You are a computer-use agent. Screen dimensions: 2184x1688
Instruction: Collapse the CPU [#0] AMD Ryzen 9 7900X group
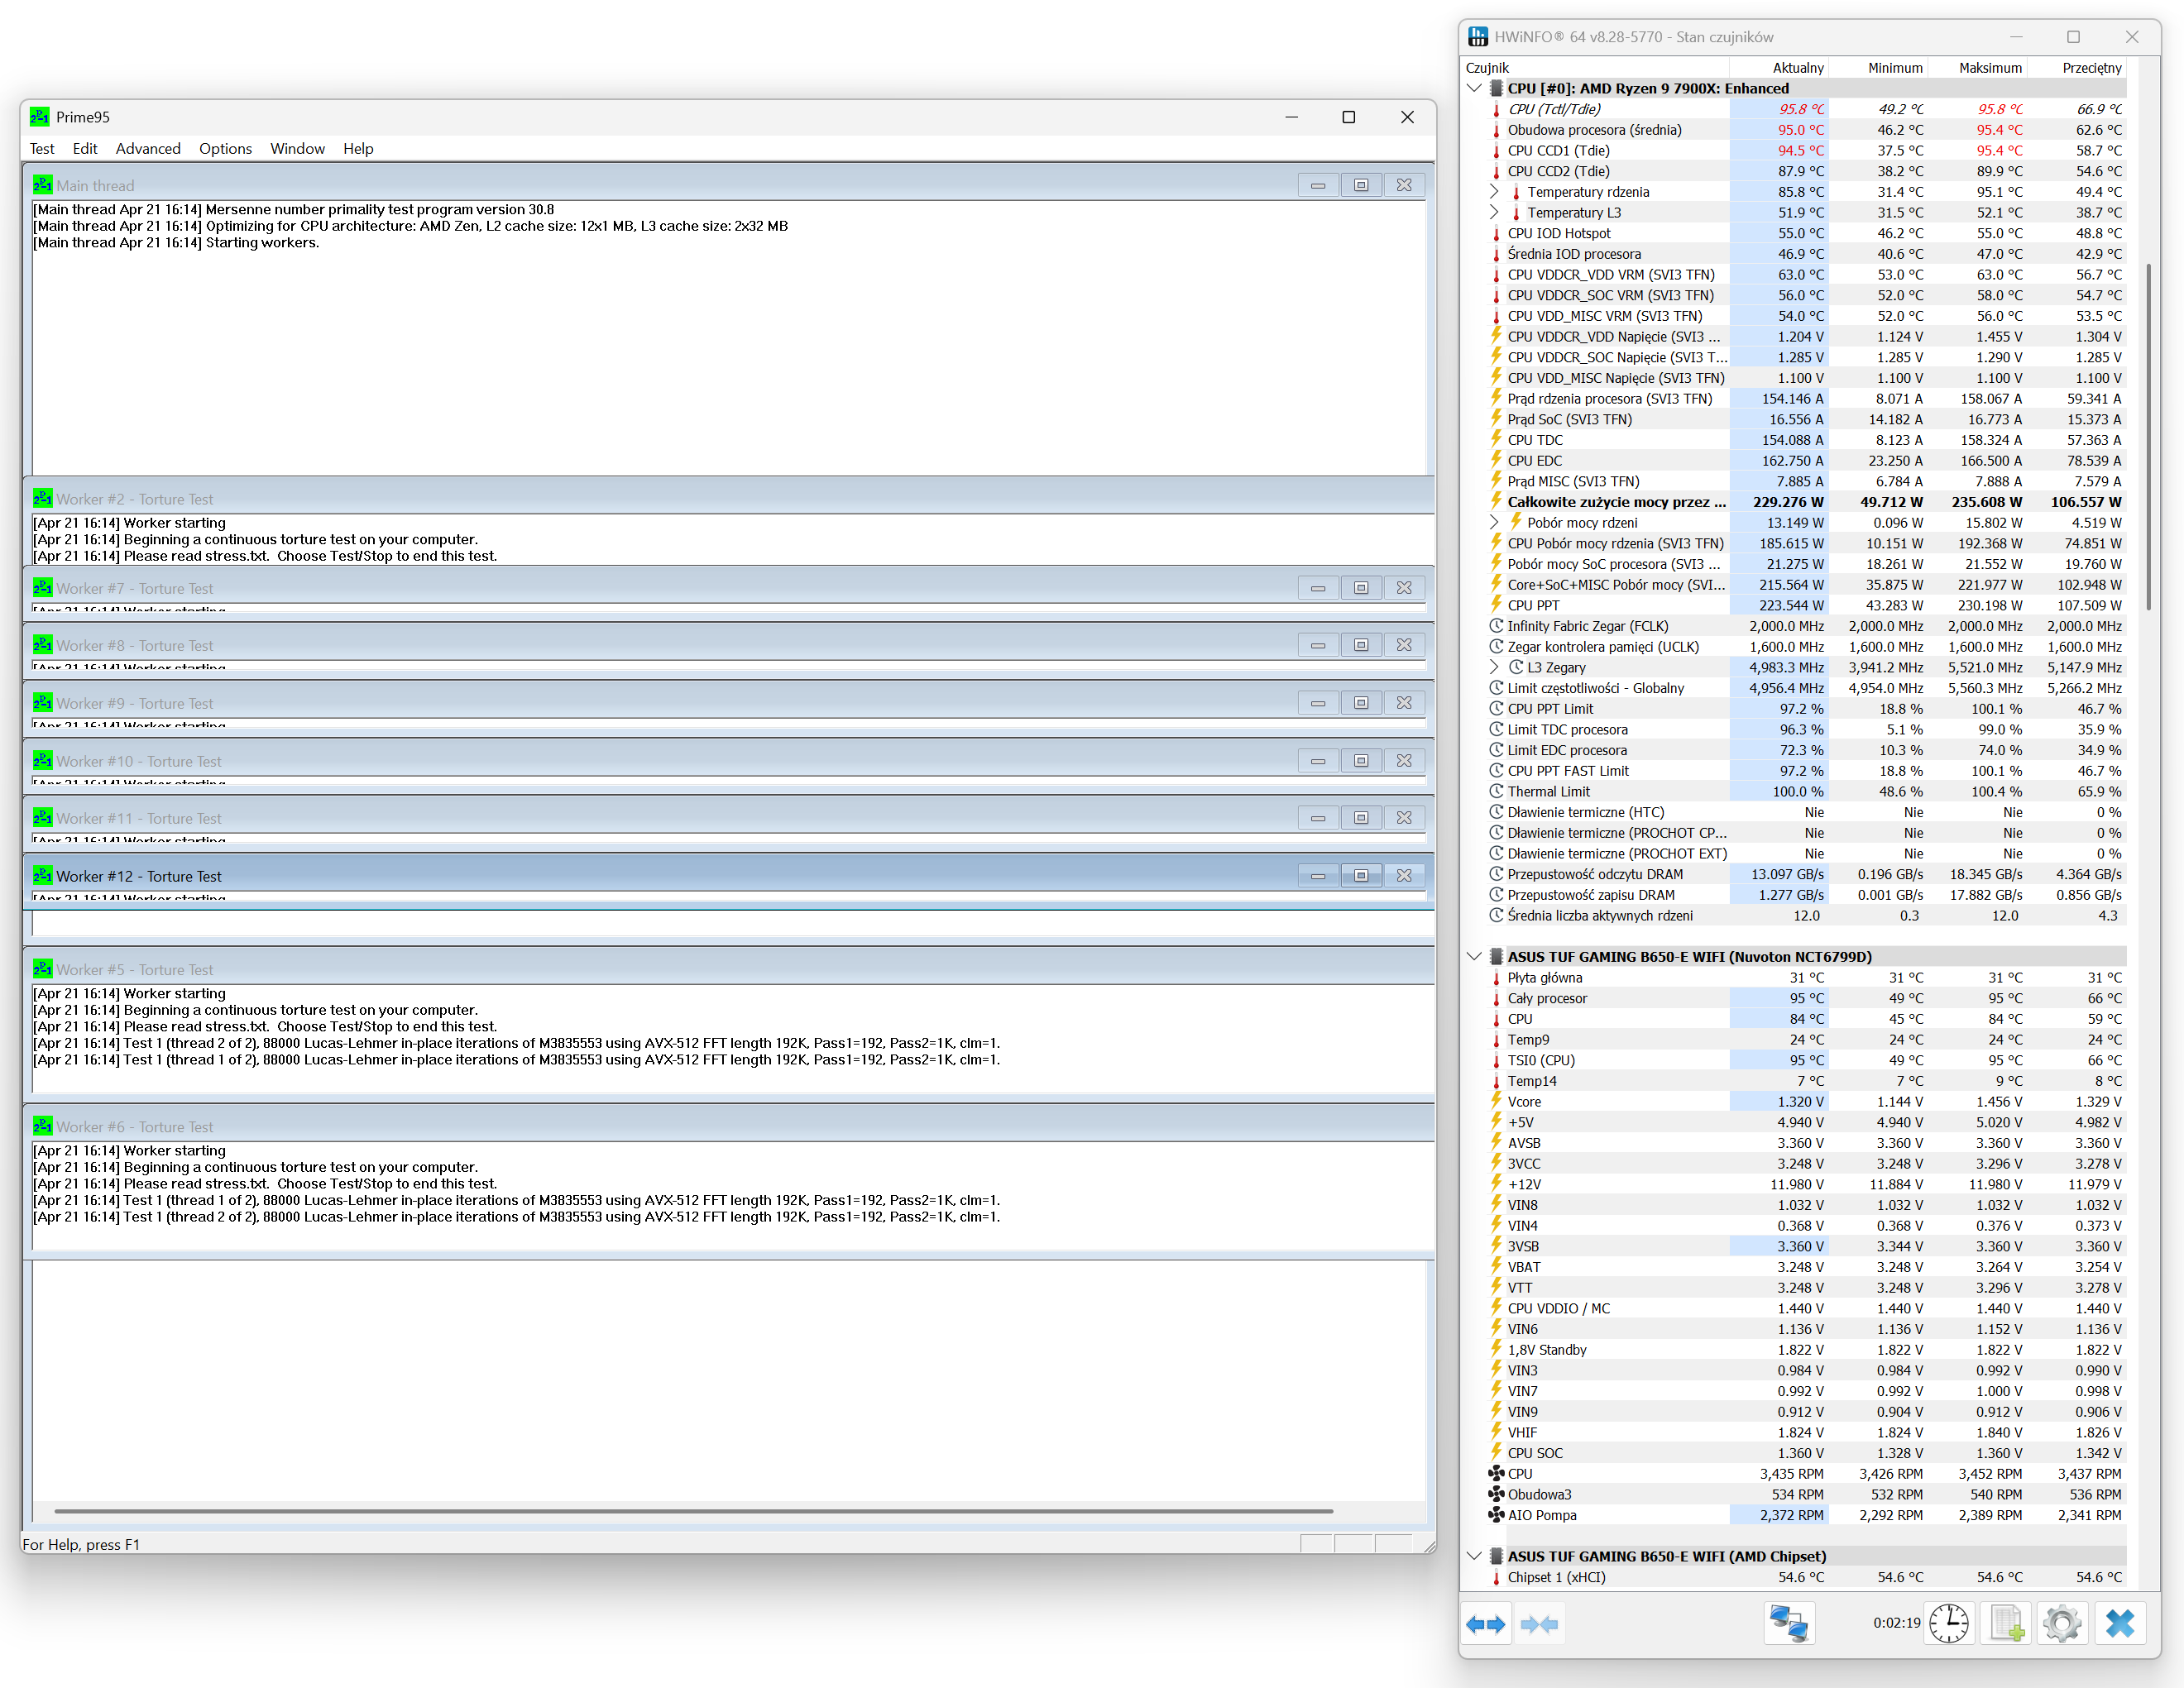(x=1473, y=88)
